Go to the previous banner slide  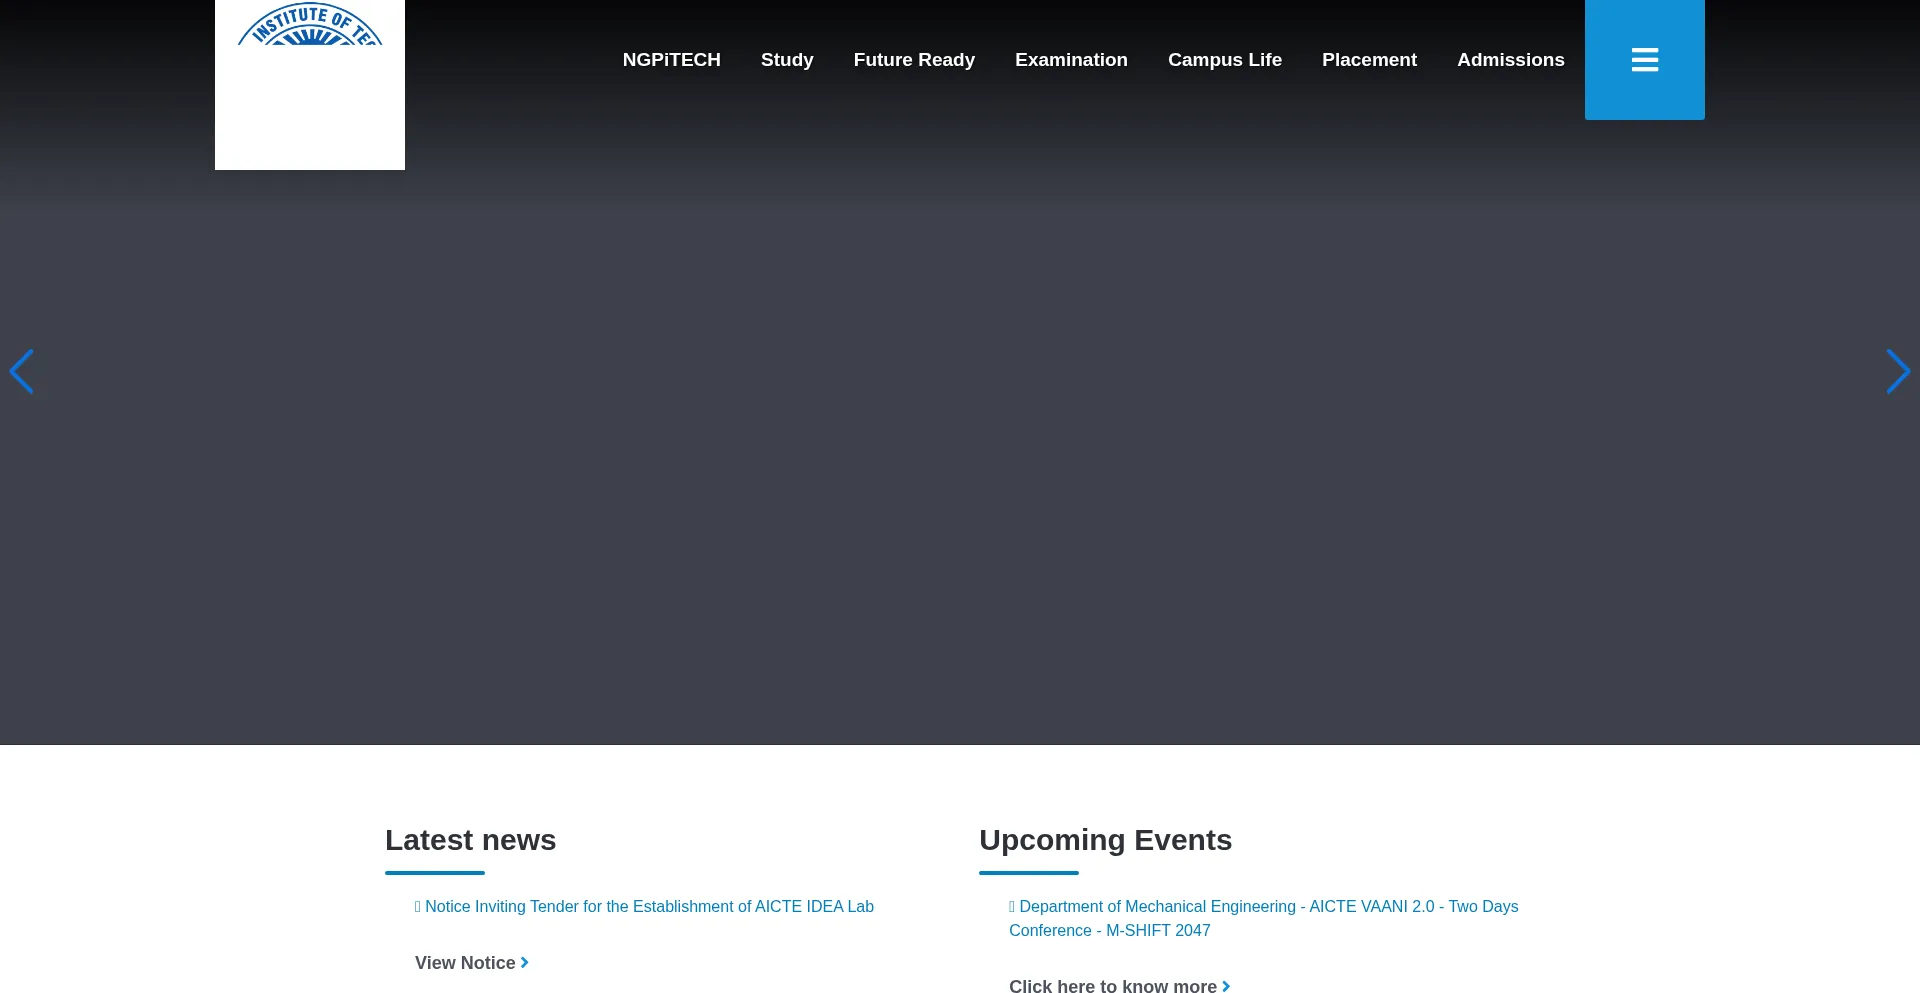[x=21, y=372]
